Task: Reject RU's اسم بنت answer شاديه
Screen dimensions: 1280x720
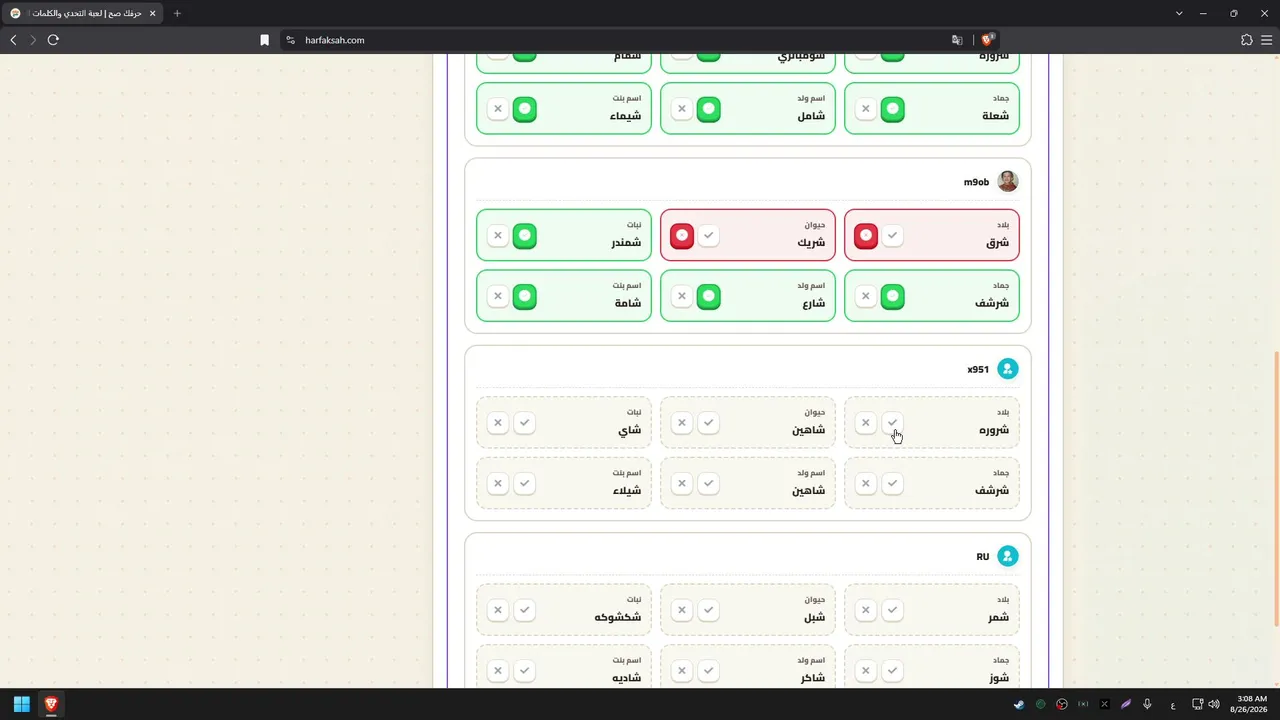Action: pyautogui.click(x=498, y=670)
